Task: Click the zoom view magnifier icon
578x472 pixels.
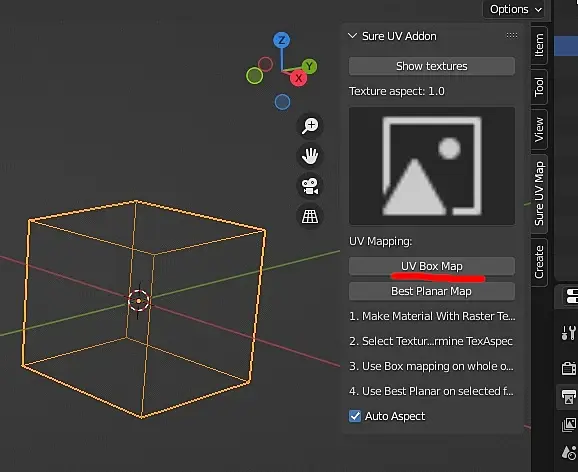Action: (310, 126)
